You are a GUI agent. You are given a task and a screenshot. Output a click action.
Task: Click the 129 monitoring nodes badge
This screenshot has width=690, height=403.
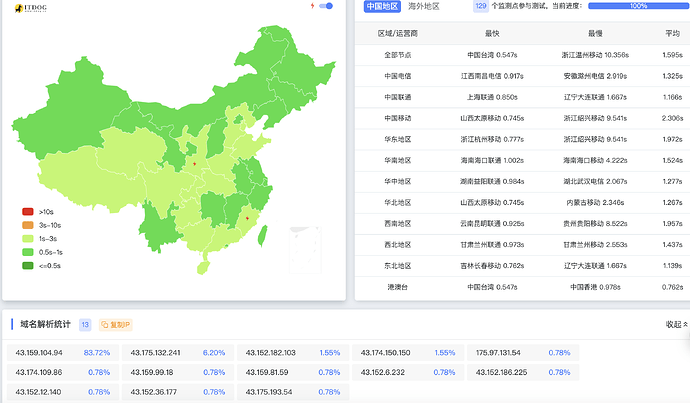pos(481,6)
